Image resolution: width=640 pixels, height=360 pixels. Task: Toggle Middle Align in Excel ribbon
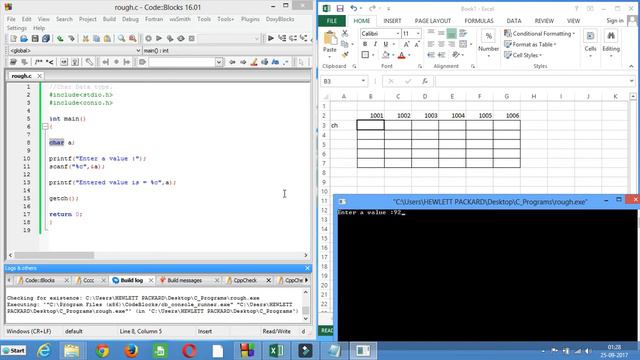(x=441, y=33)
